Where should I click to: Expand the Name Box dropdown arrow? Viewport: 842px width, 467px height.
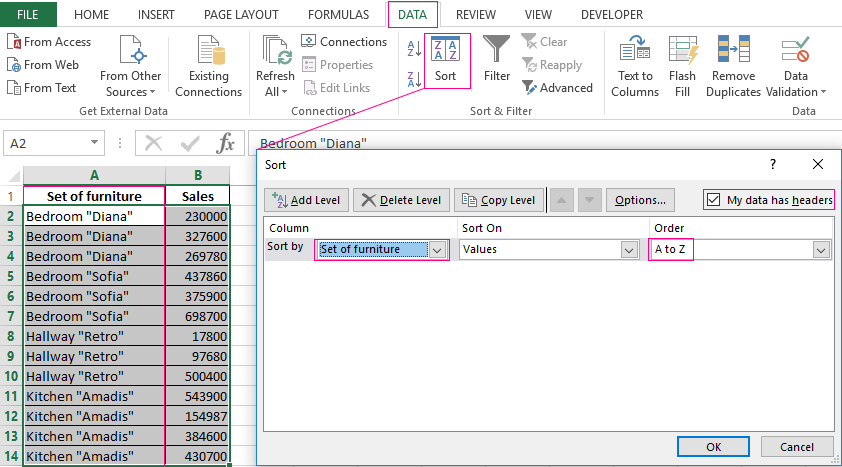(x=95, y=143)
